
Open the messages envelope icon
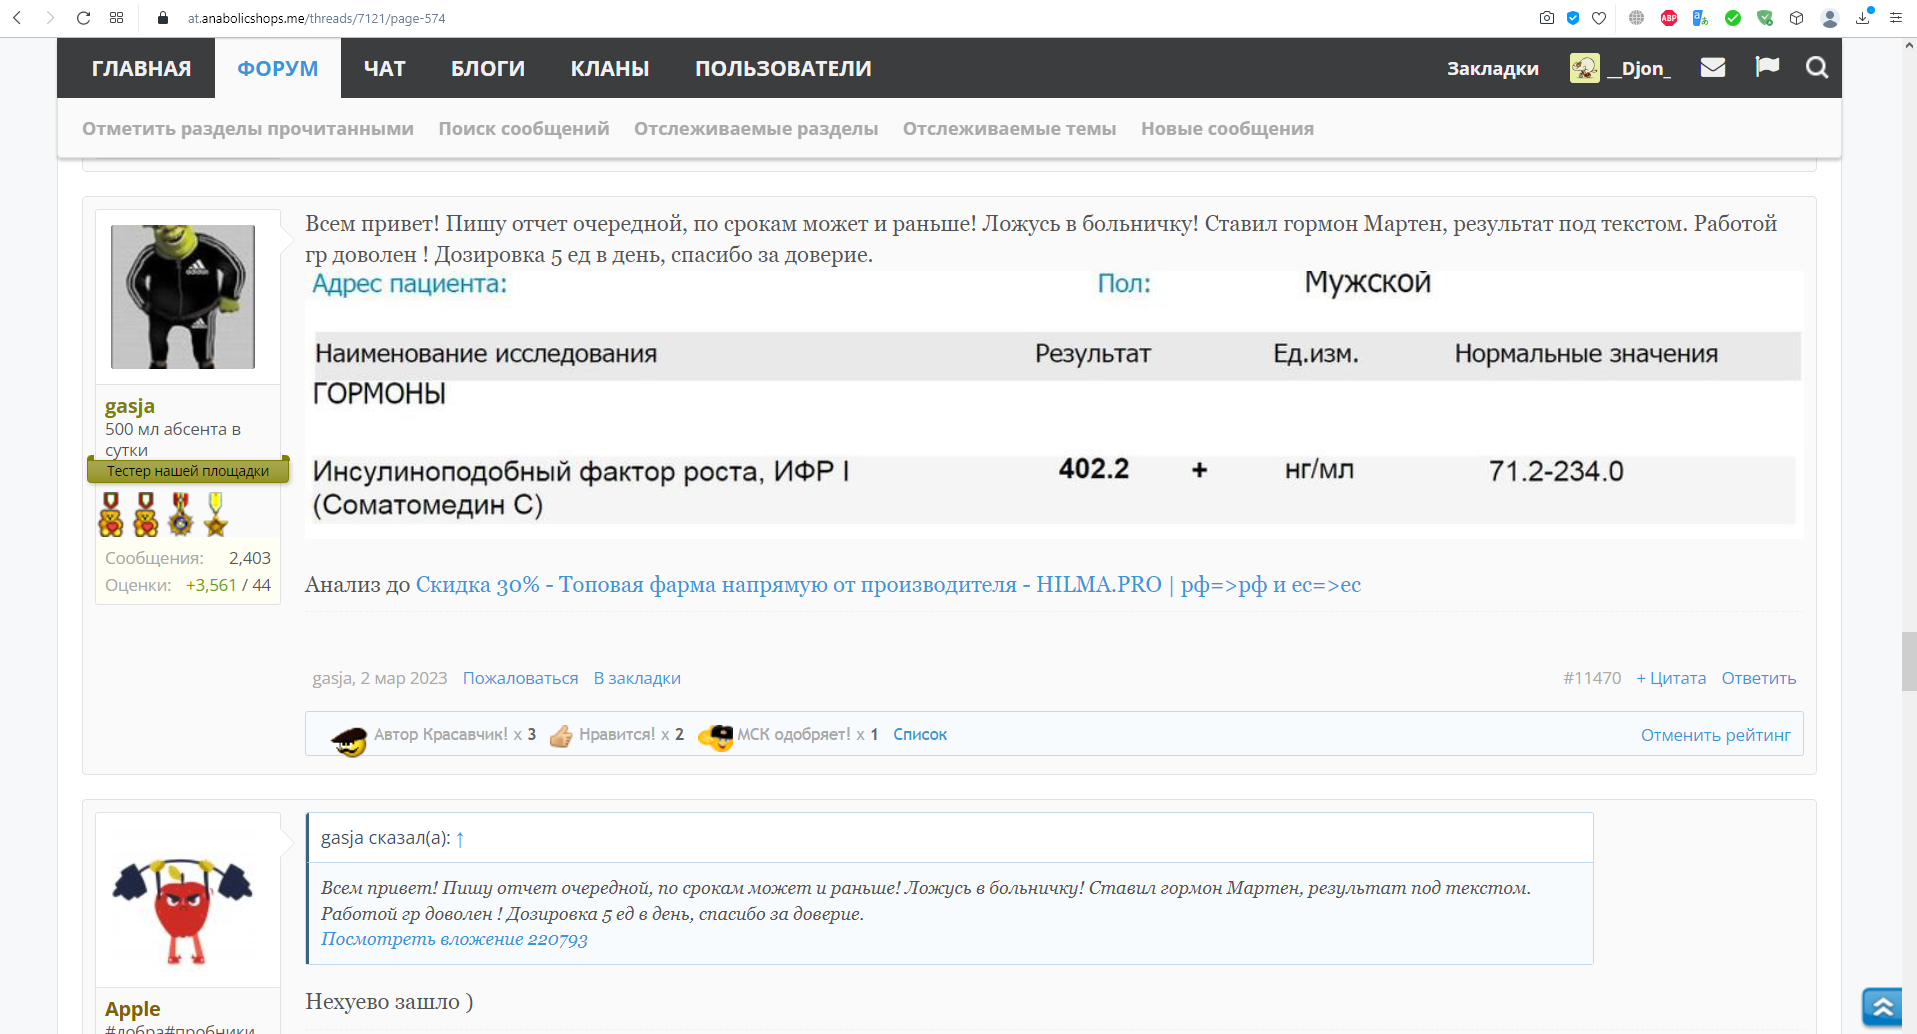pyautogui.click(x=1712, y=68)
